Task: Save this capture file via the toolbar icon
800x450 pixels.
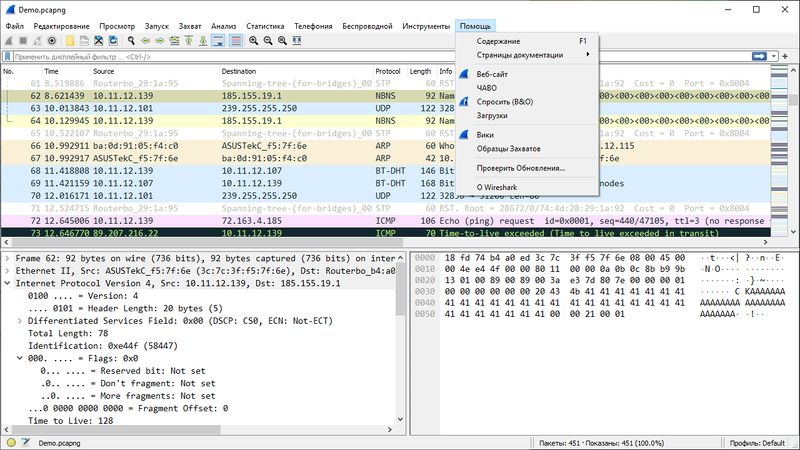Action: point(84,41)
